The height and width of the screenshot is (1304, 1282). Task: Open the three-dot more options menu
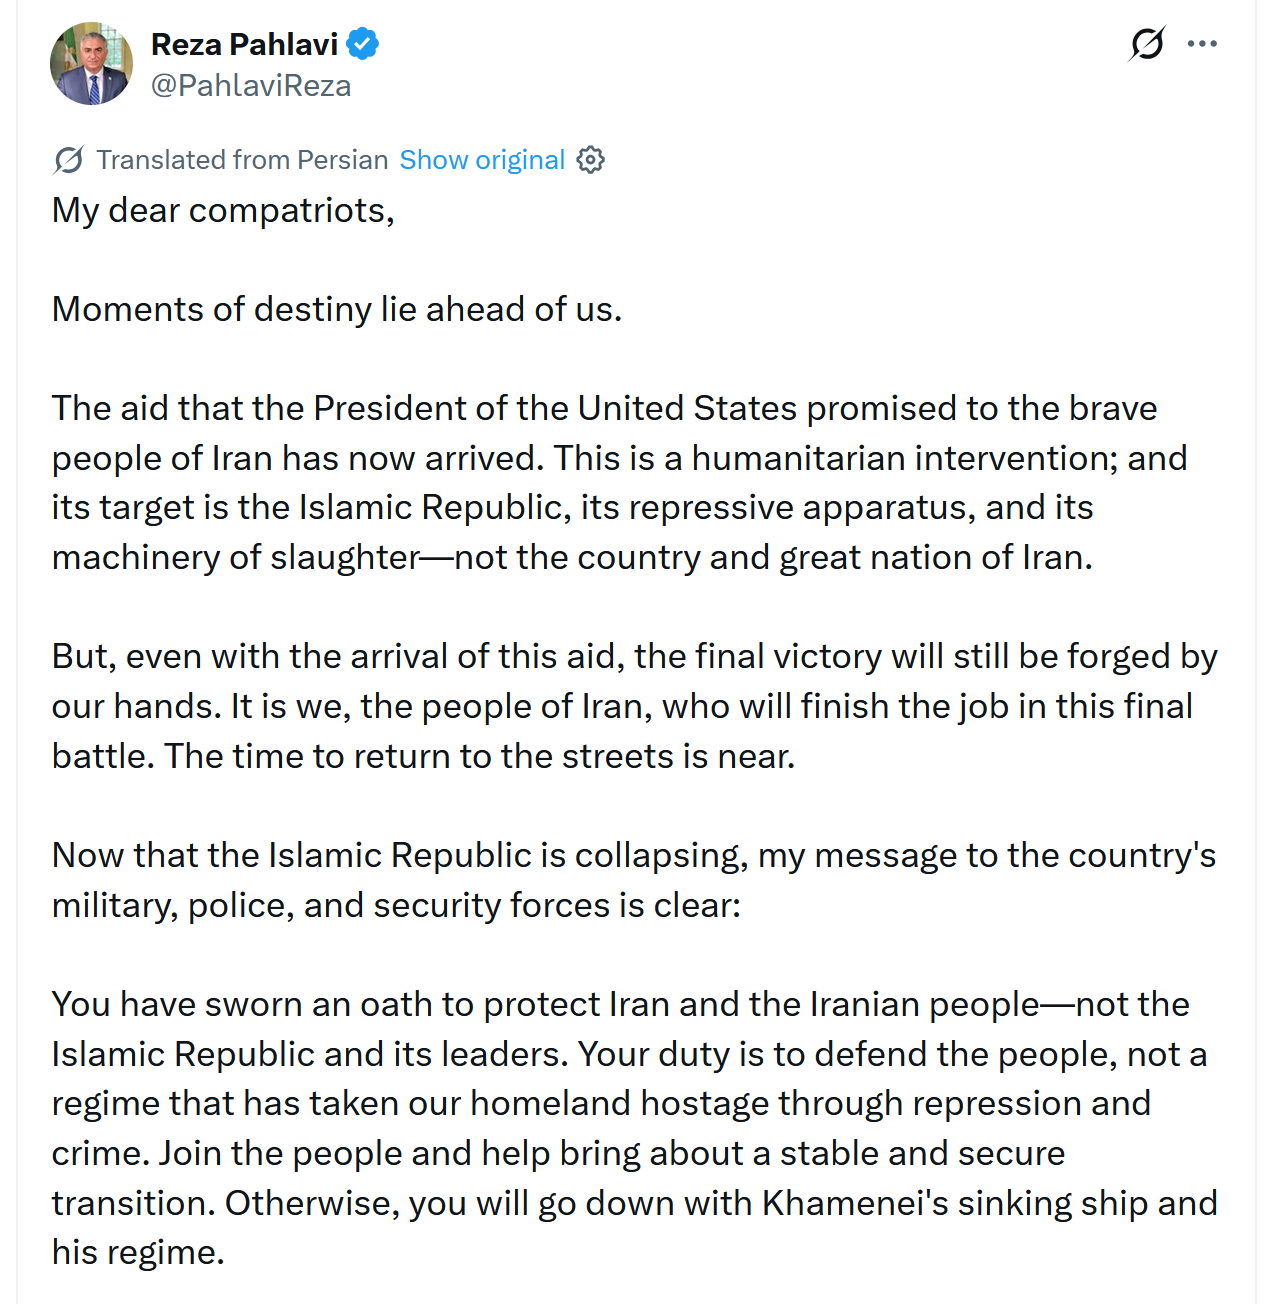tap(1202, 44)
